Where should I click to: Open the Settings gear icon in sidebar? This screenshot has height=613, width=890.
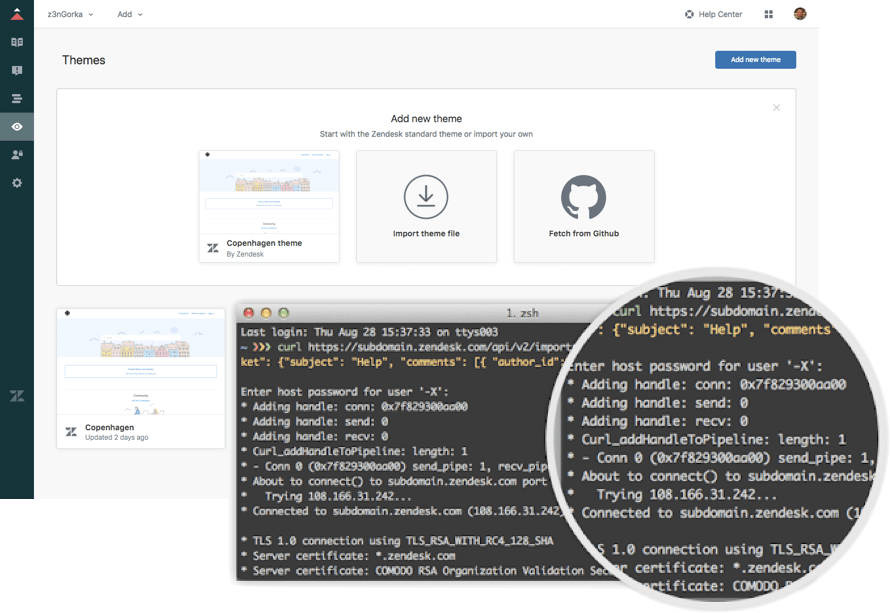pyautogui.click(x=17, y=183)
